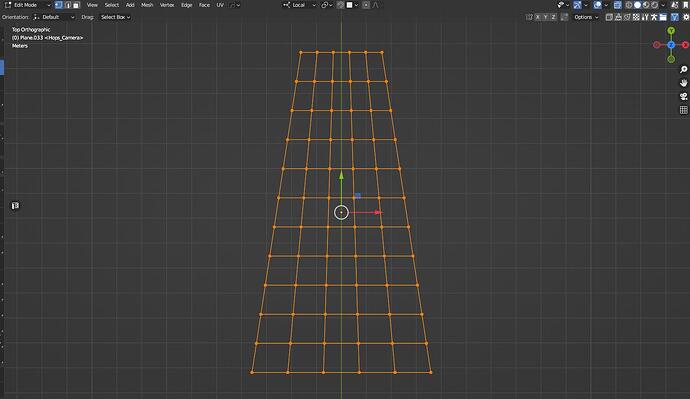Viewport: 690px width, 399px height.
Task: Open the Drag Select Box dropdown
Action: point(115,17)
